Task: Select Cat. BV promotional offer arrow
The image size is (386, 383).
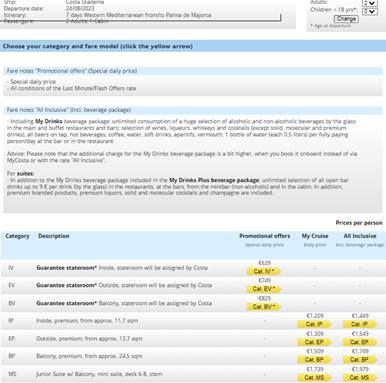Action: pos(264,307)
